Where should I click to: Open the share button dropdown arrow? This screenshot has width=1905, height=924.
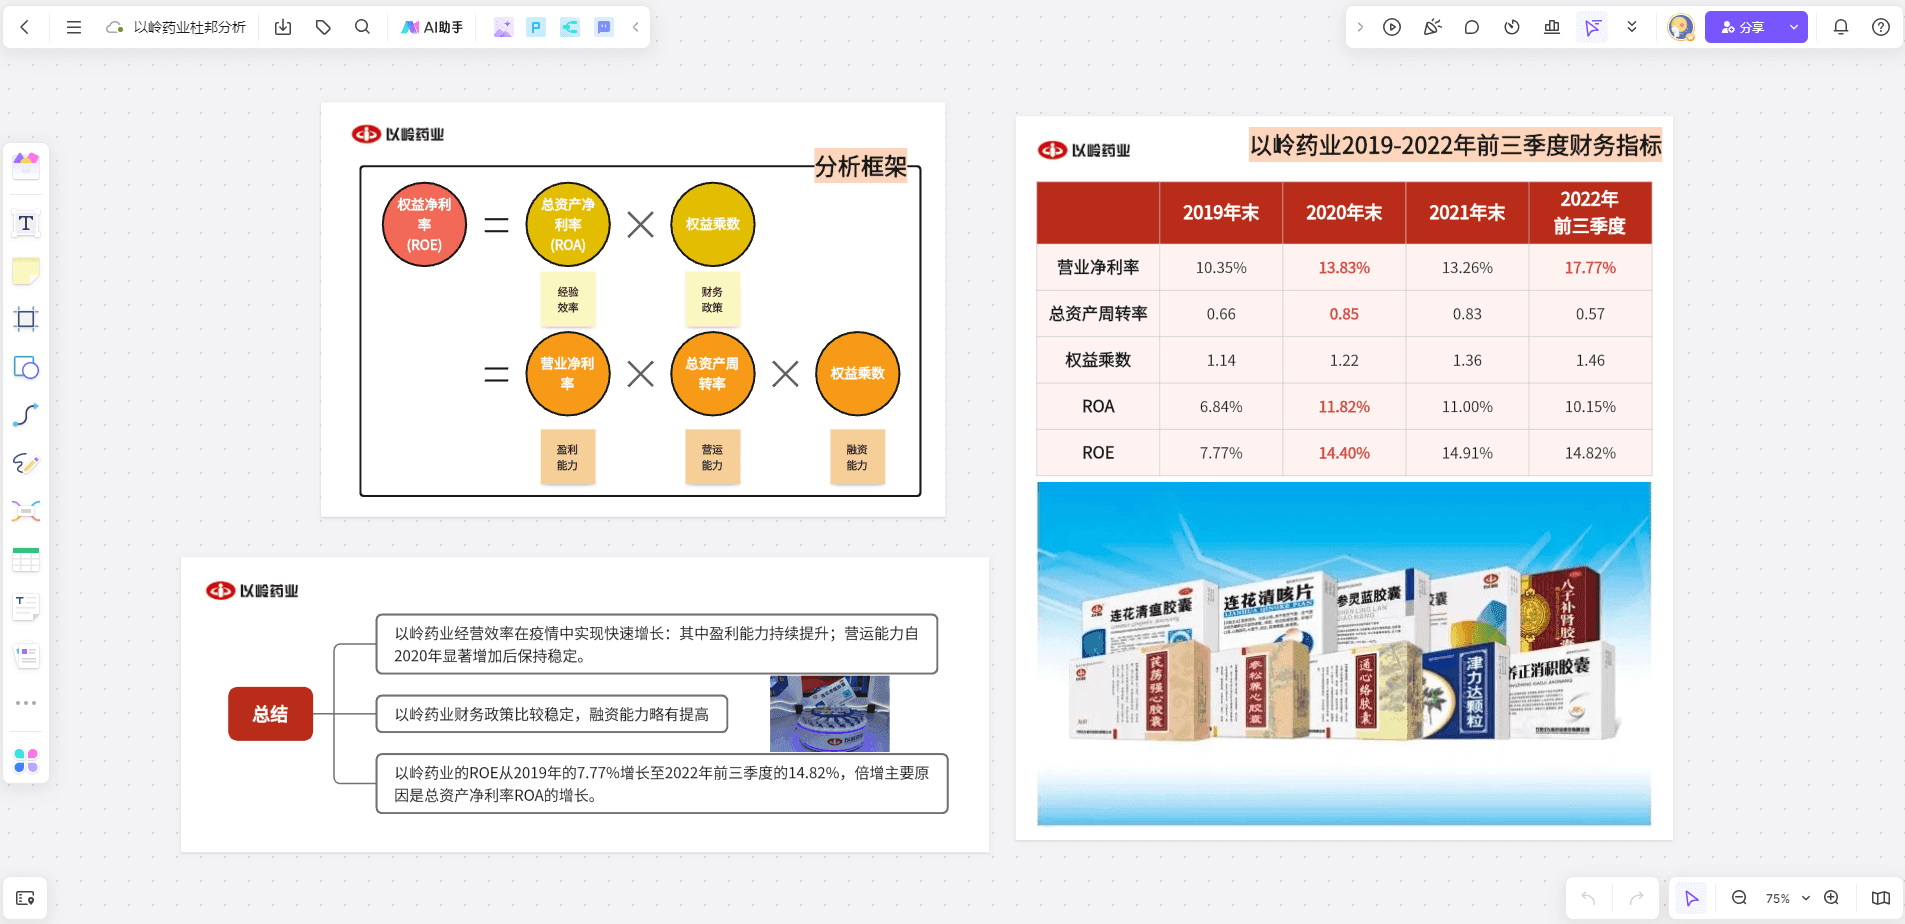click(x=1794, y=27)
